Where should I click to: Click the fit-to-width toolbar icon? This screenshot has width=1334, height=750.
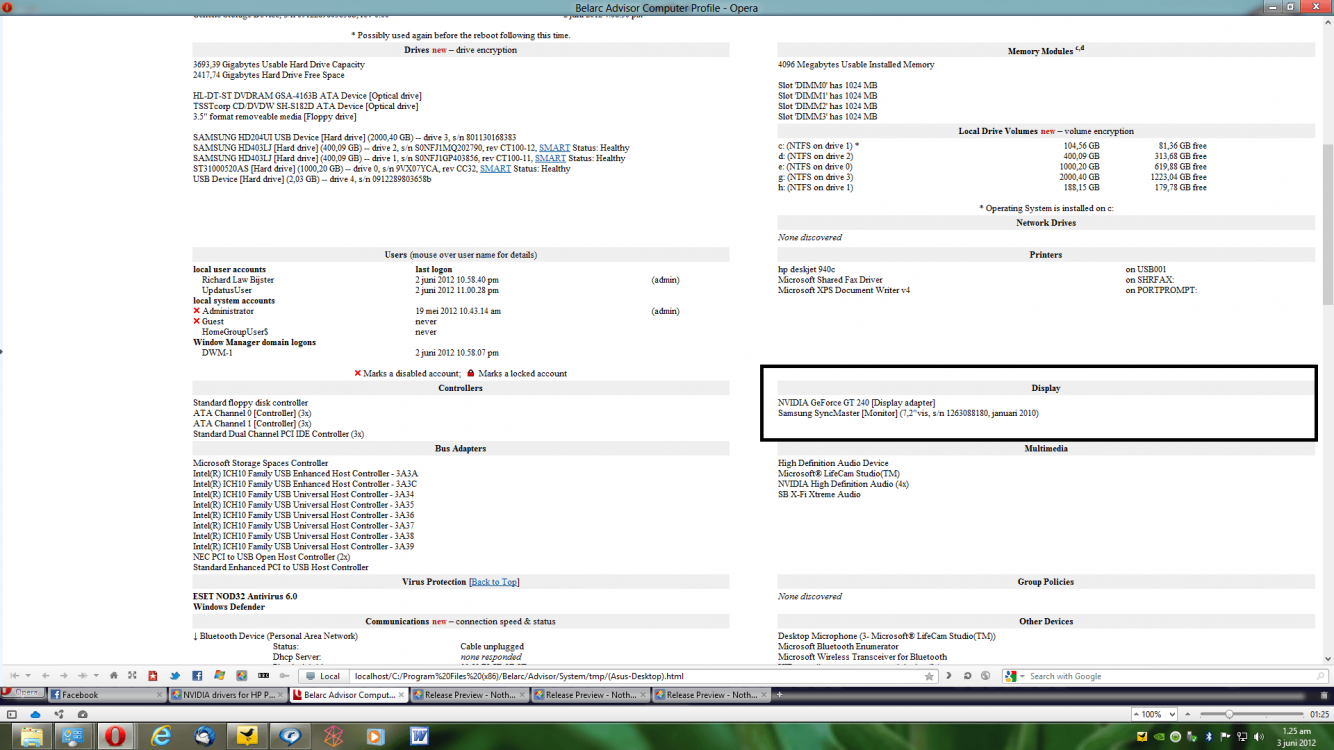(x=132, y=676)
